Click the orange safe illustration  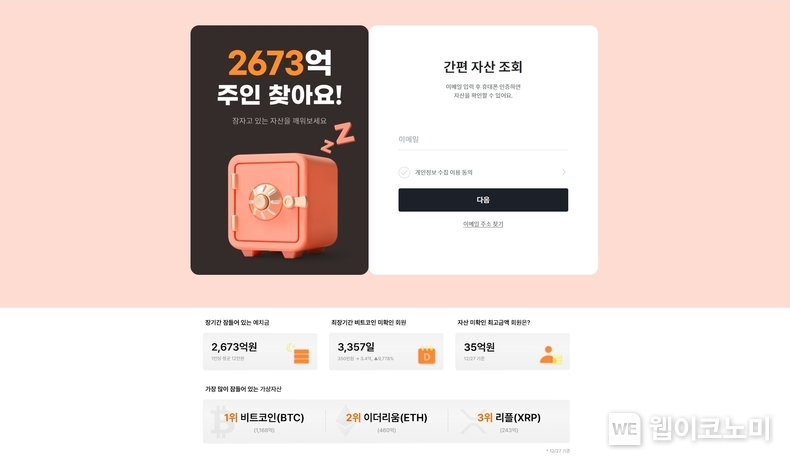point(282,206)
